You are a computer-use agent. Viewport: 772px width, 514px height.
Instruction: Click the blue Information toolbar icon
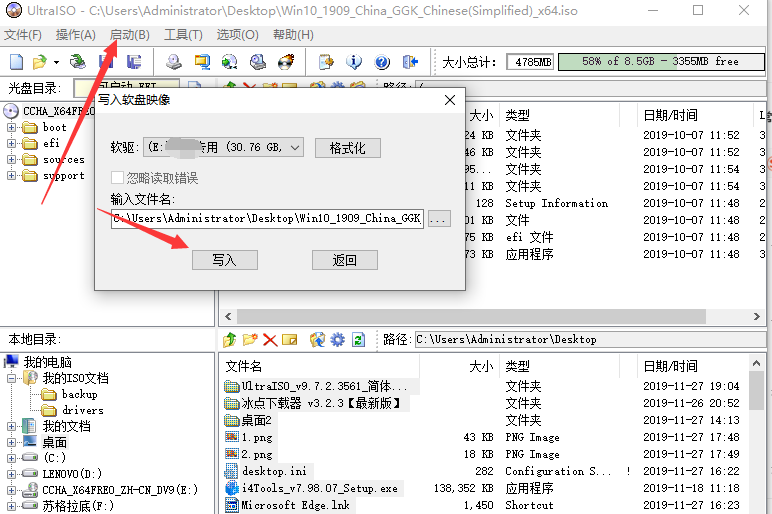(354, 62)
